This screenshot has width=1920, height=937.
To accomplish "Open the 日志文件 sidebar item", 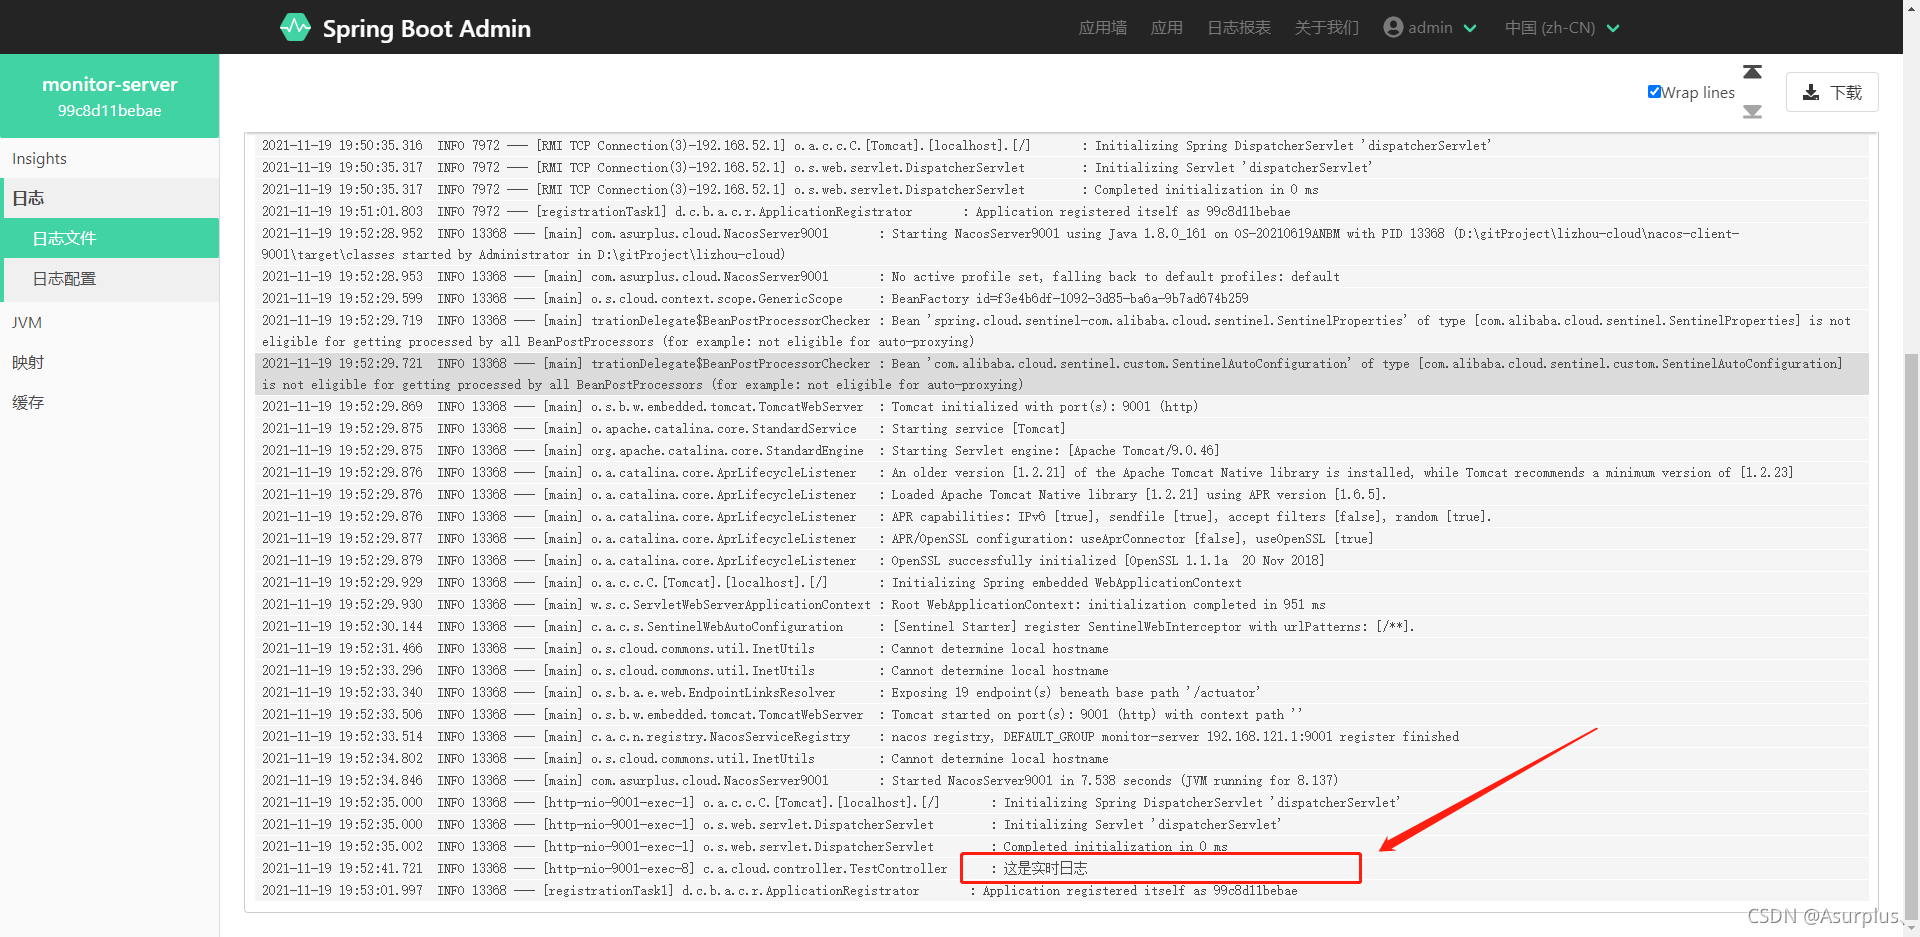I will [110, 238].
